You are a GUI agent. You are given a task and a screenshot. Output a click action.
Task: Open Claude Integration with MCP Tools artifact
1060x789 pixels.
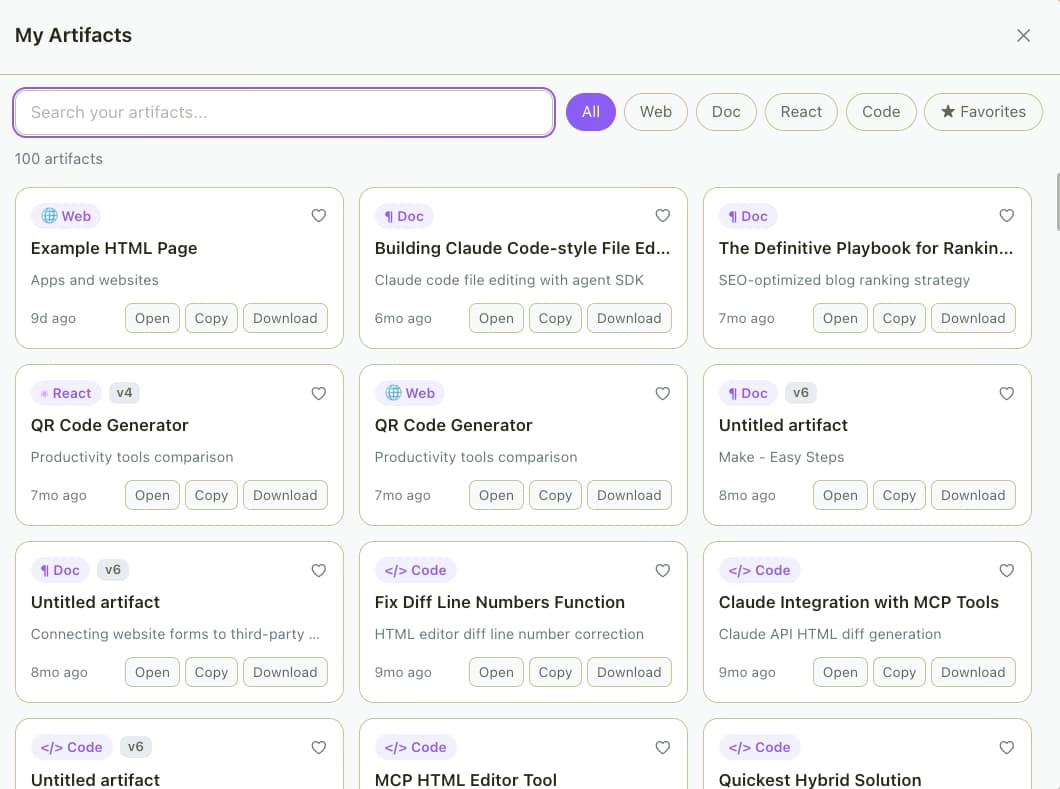pyautogui.click(x=840, y=673)
